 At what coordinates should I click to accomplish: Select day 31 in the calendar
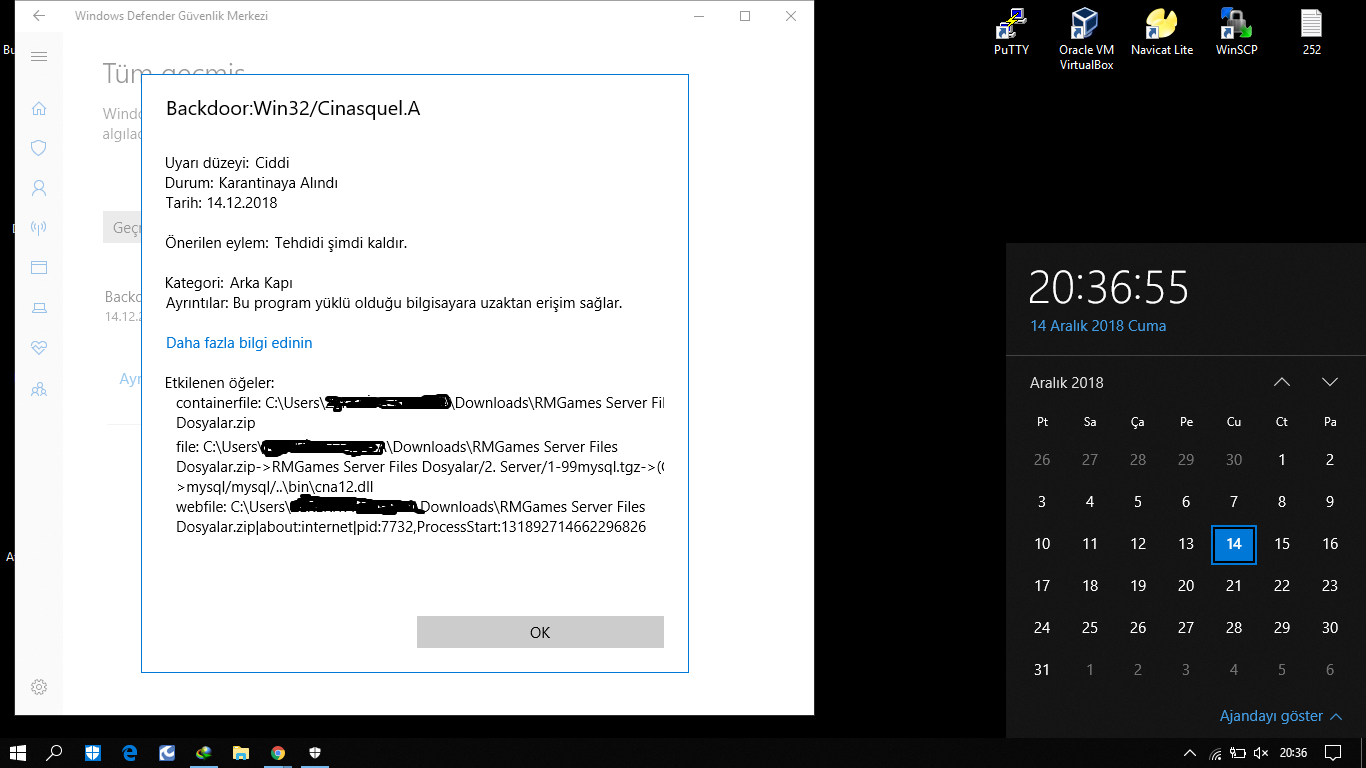click(x=1042, y=670)
